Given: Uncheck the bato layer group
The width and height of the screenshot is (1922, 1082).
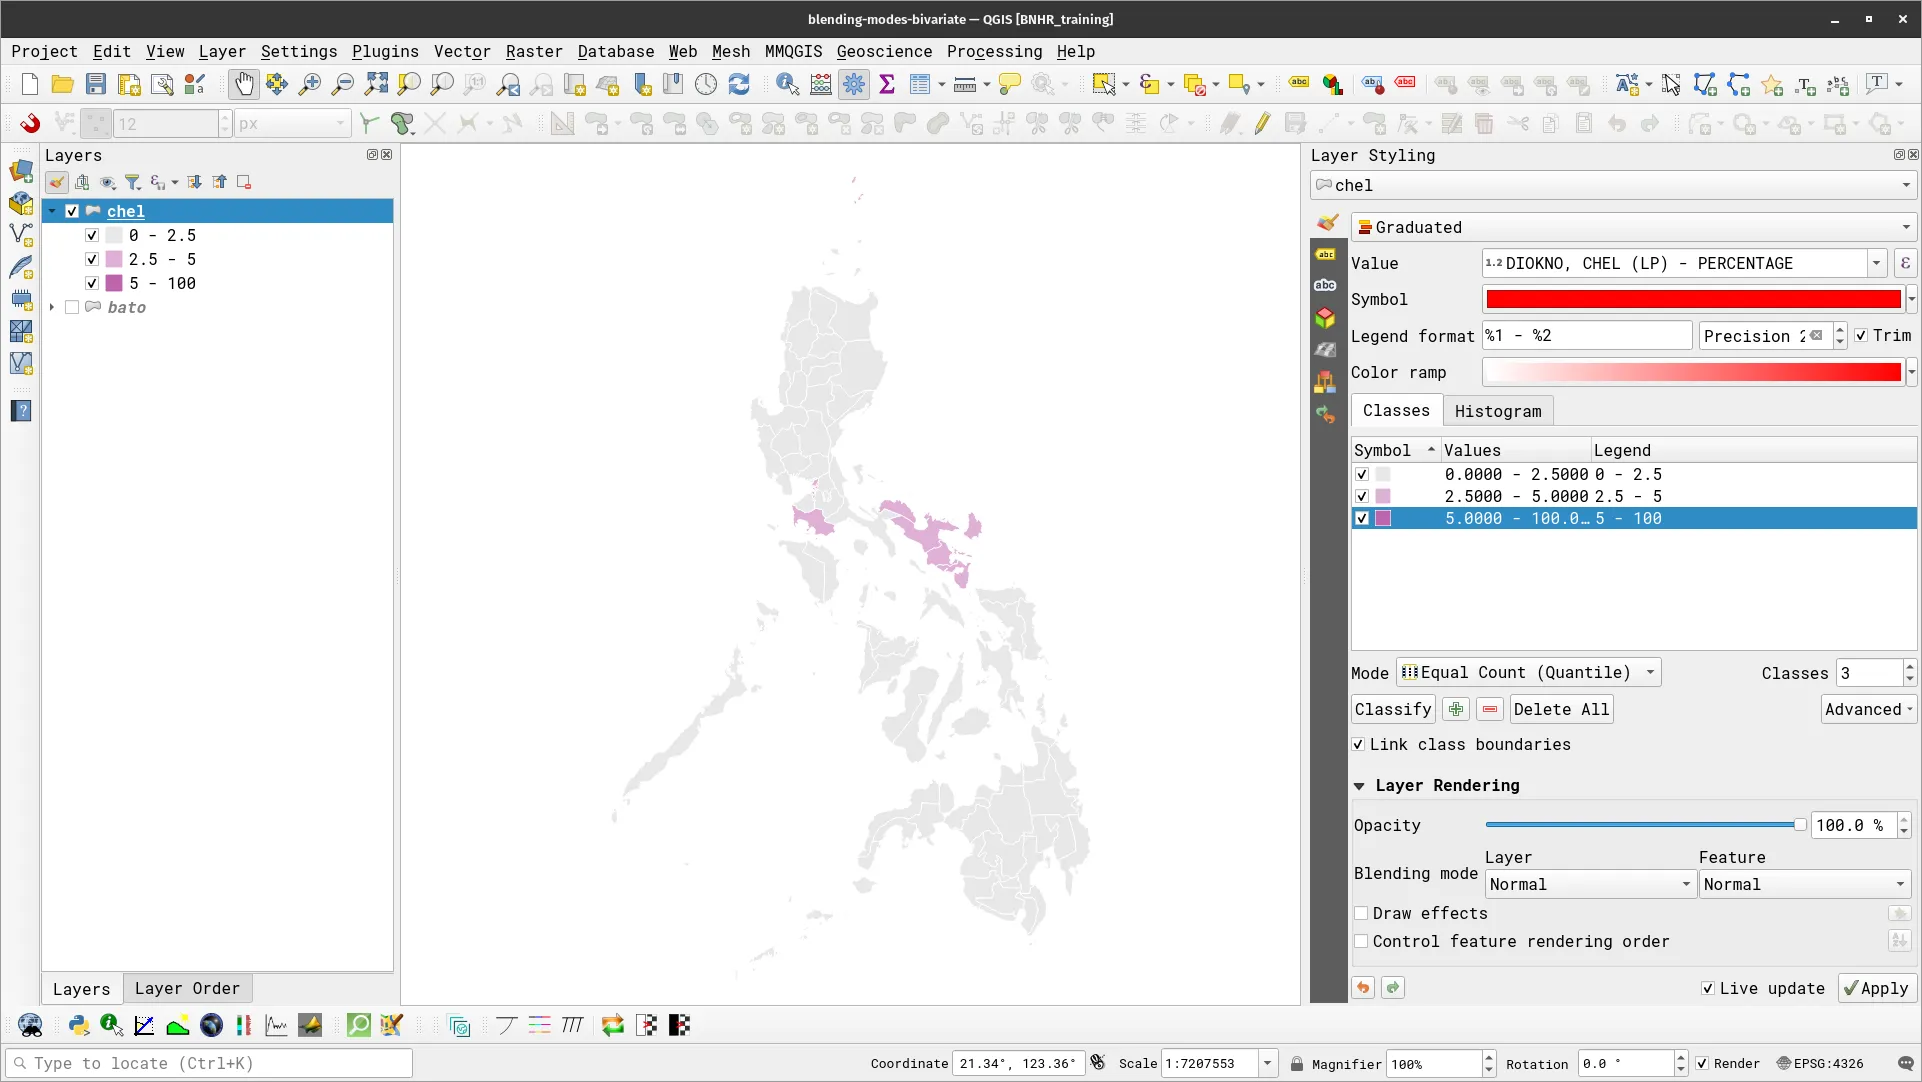Looking at the screenshot, I should pyautogui.click(x=71, y=307).
